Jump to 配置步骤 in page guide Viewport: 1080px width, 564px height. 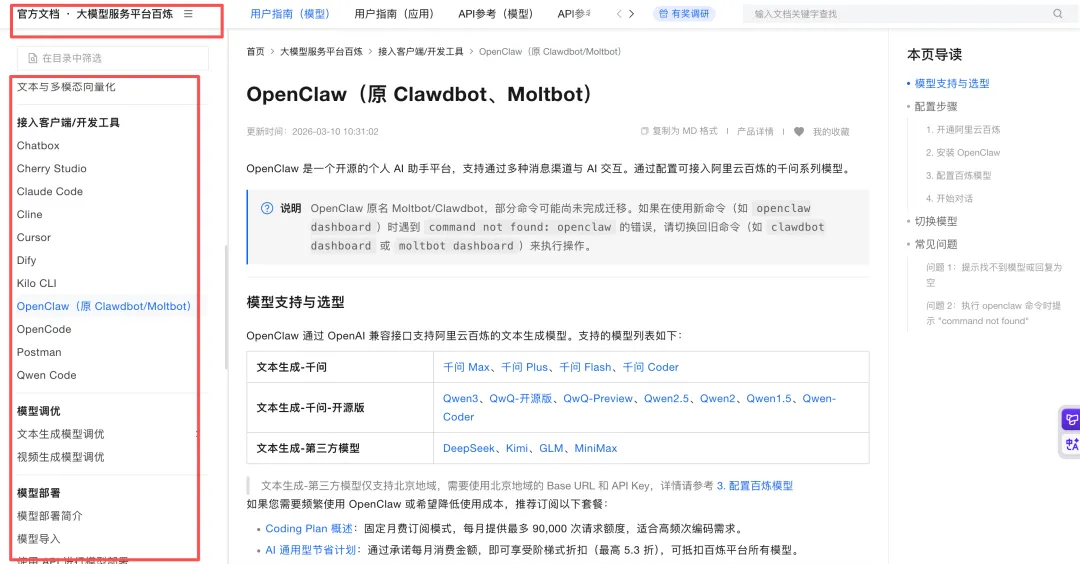pyautogui.click(x=936, y=106)
